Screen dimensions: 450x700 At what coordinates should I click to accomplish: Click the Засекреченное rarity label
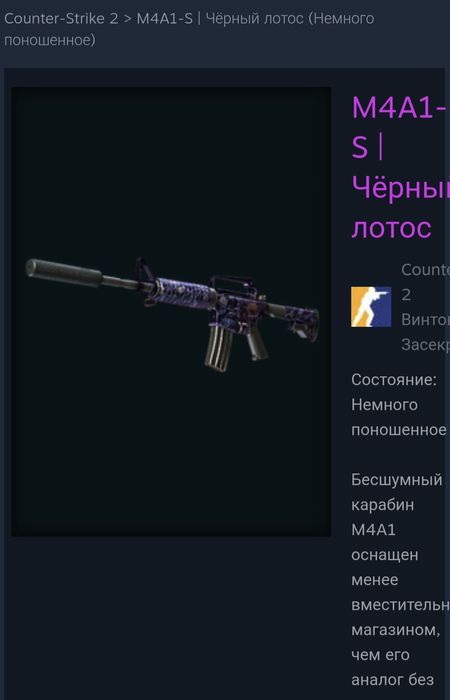[x=425, y=345]
